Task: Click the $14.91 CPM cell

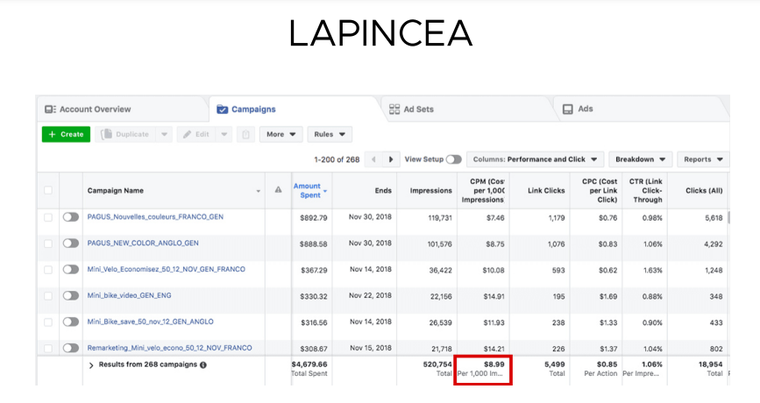Action: point(494,297)
